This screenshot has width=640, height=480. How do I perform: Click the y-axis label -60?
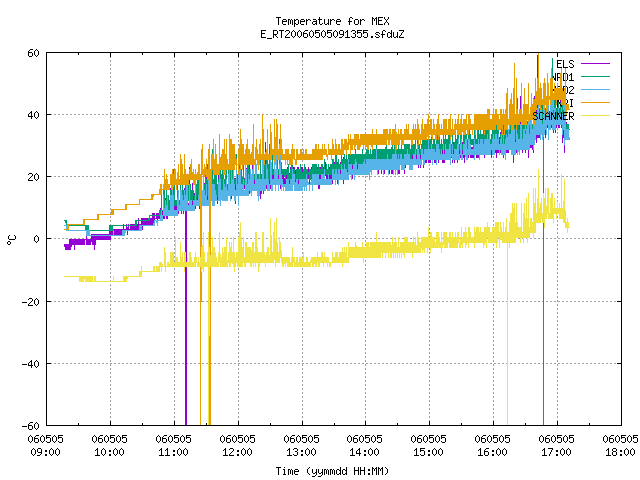click(x=31, y=426)
